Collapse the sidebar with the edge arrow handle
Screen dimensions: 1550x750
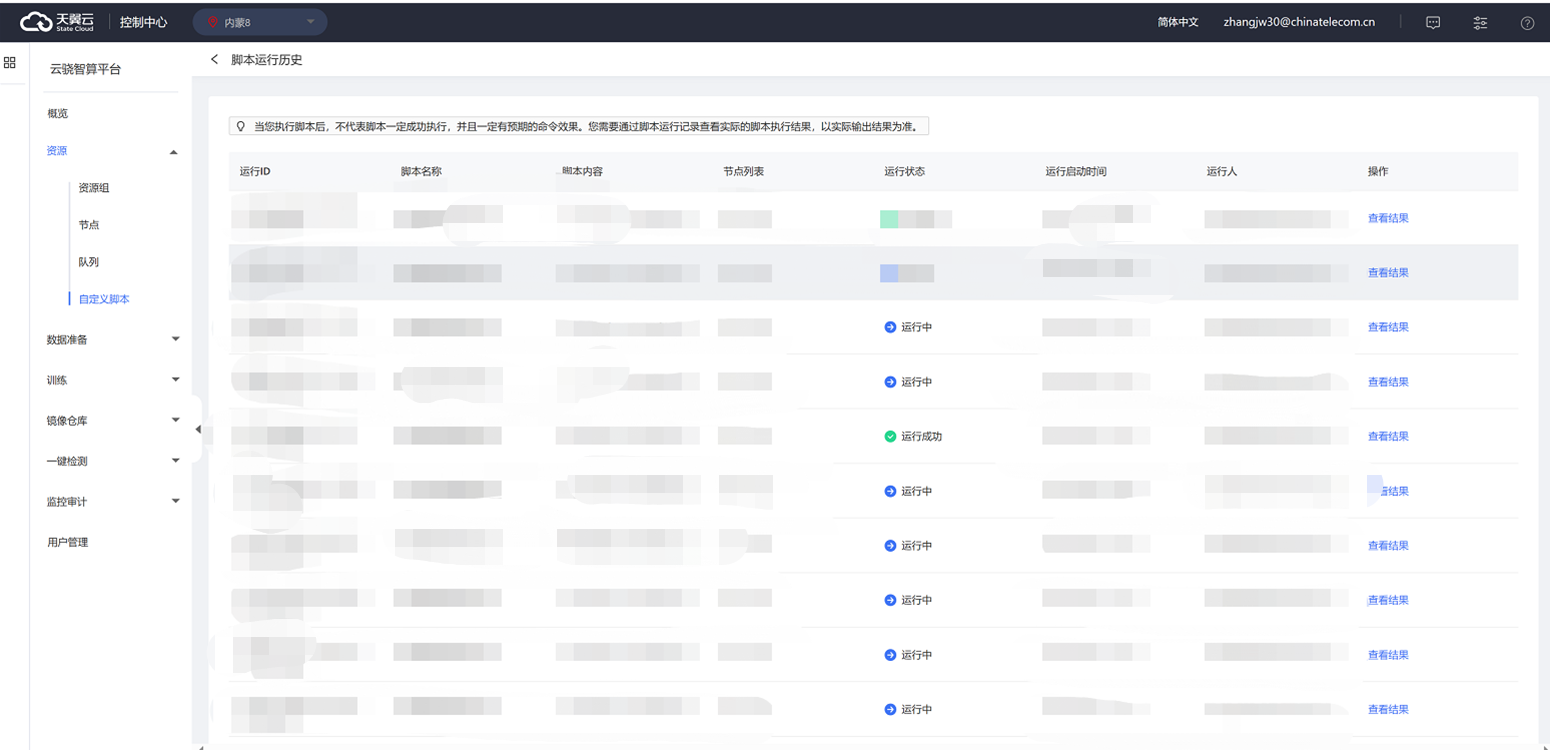(197, 429)
